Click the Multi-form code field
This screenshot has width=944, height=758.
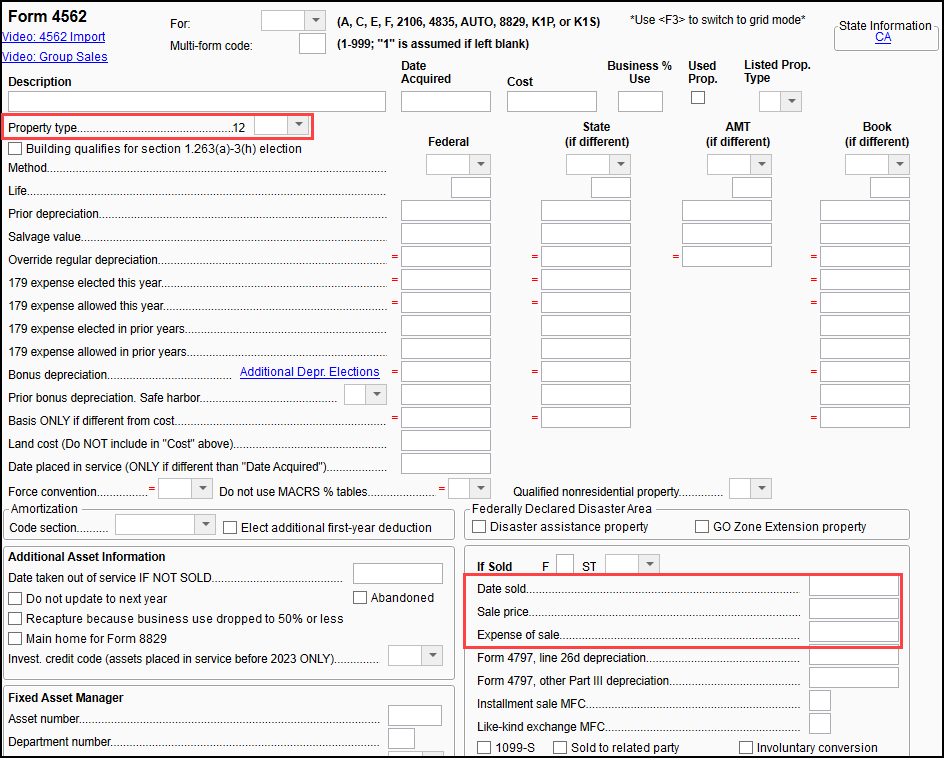(312, 43)
